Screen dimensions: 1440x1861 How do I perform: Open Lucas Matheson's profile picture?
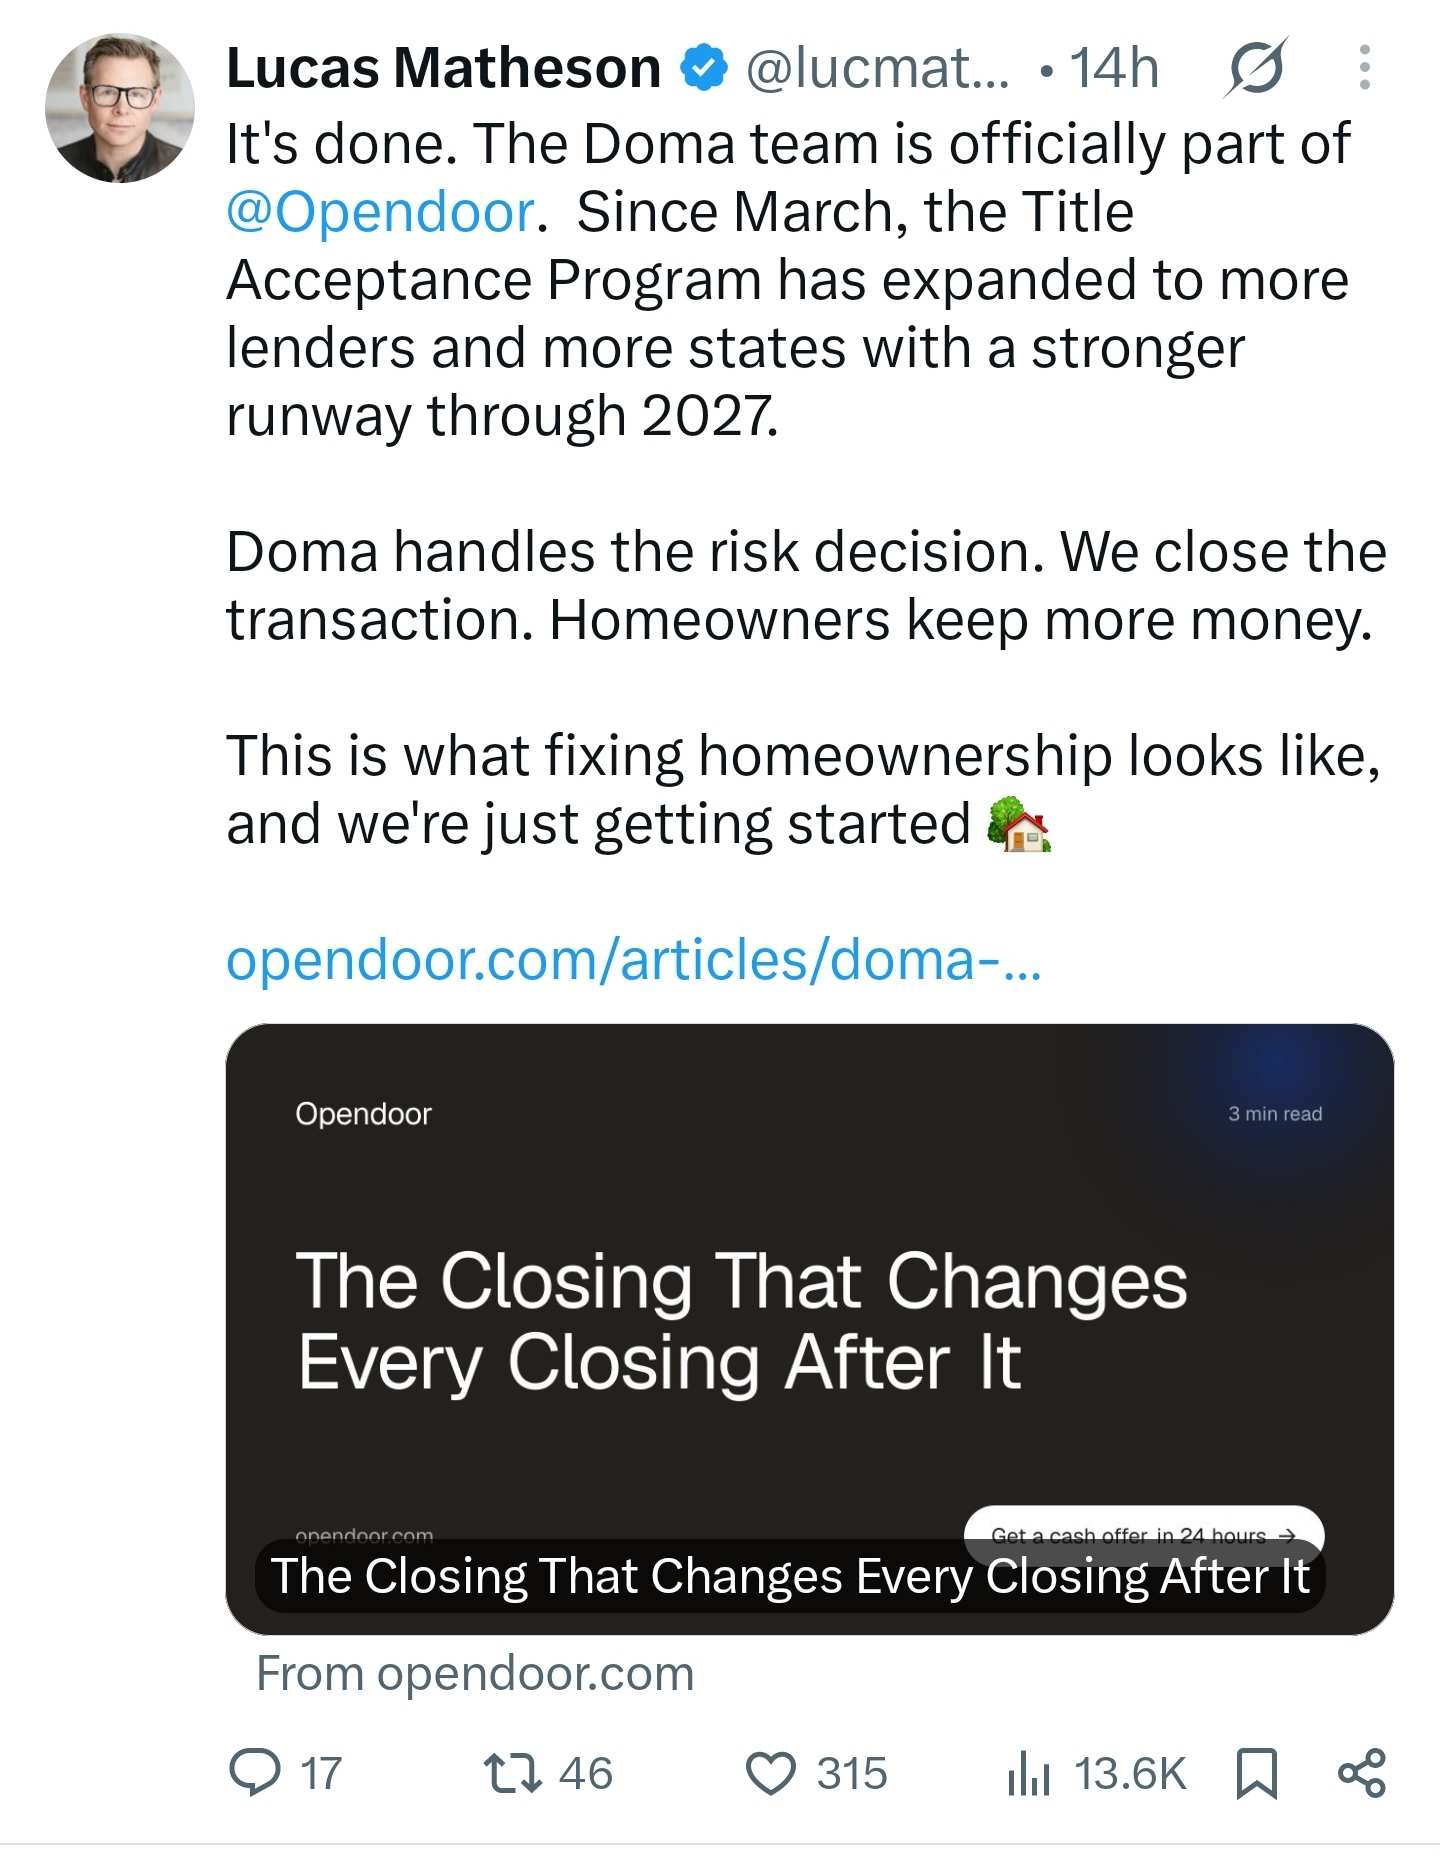click(120, 108)
